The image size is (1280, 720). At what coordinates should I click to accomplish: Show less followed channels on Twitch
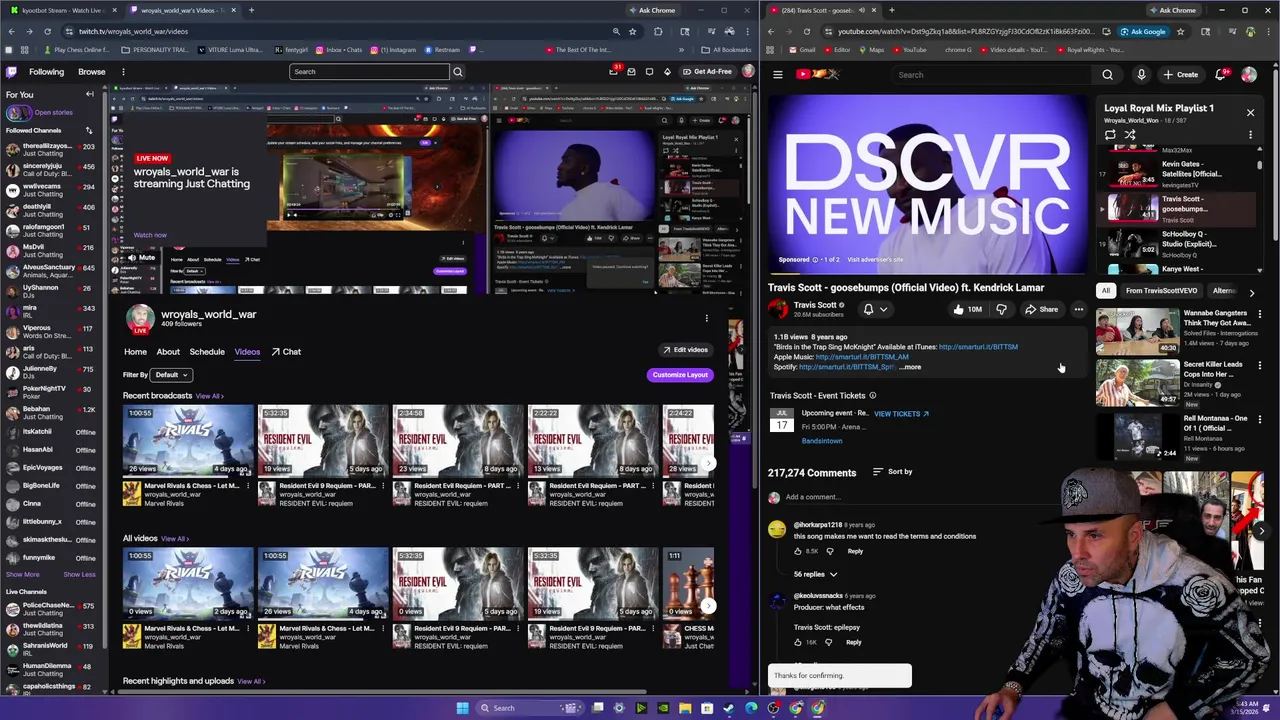click(x=79, y=575)
